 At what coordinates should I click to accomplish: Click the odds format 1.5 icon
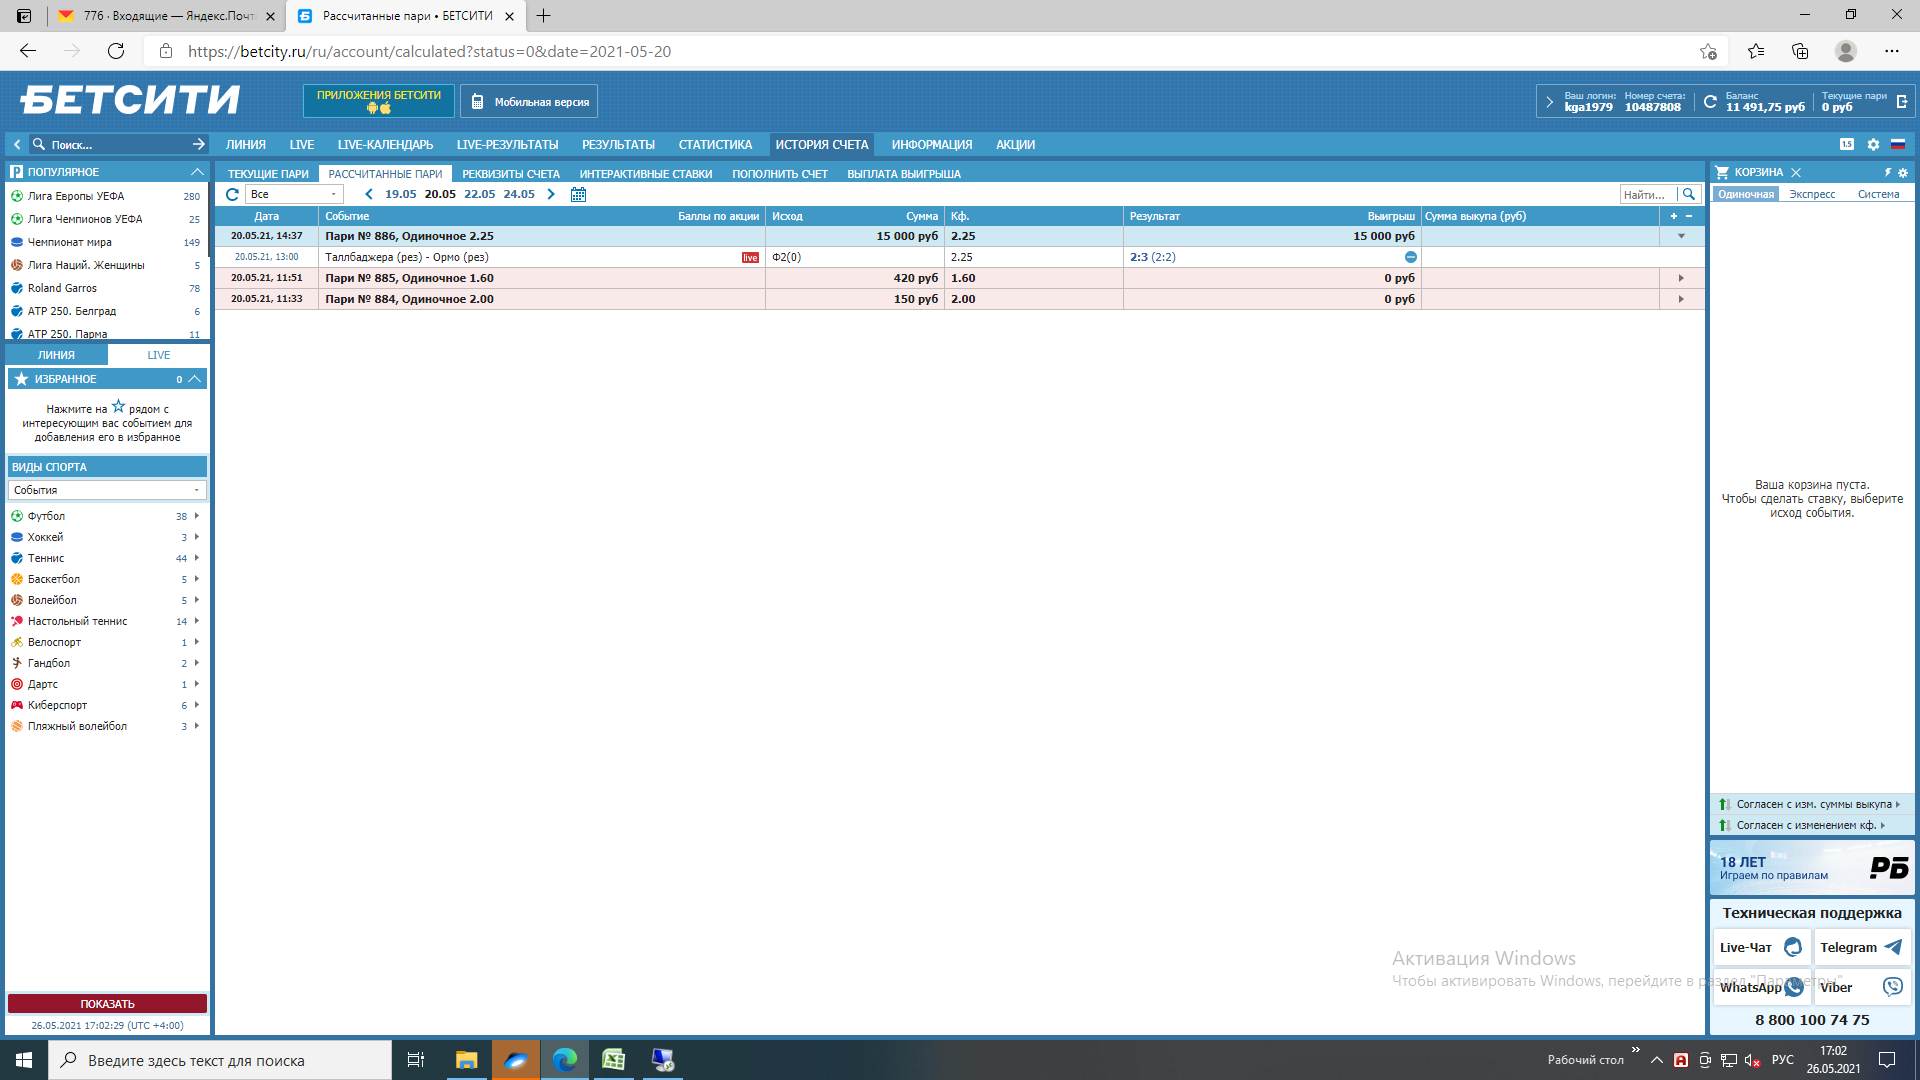[1847, 144]
